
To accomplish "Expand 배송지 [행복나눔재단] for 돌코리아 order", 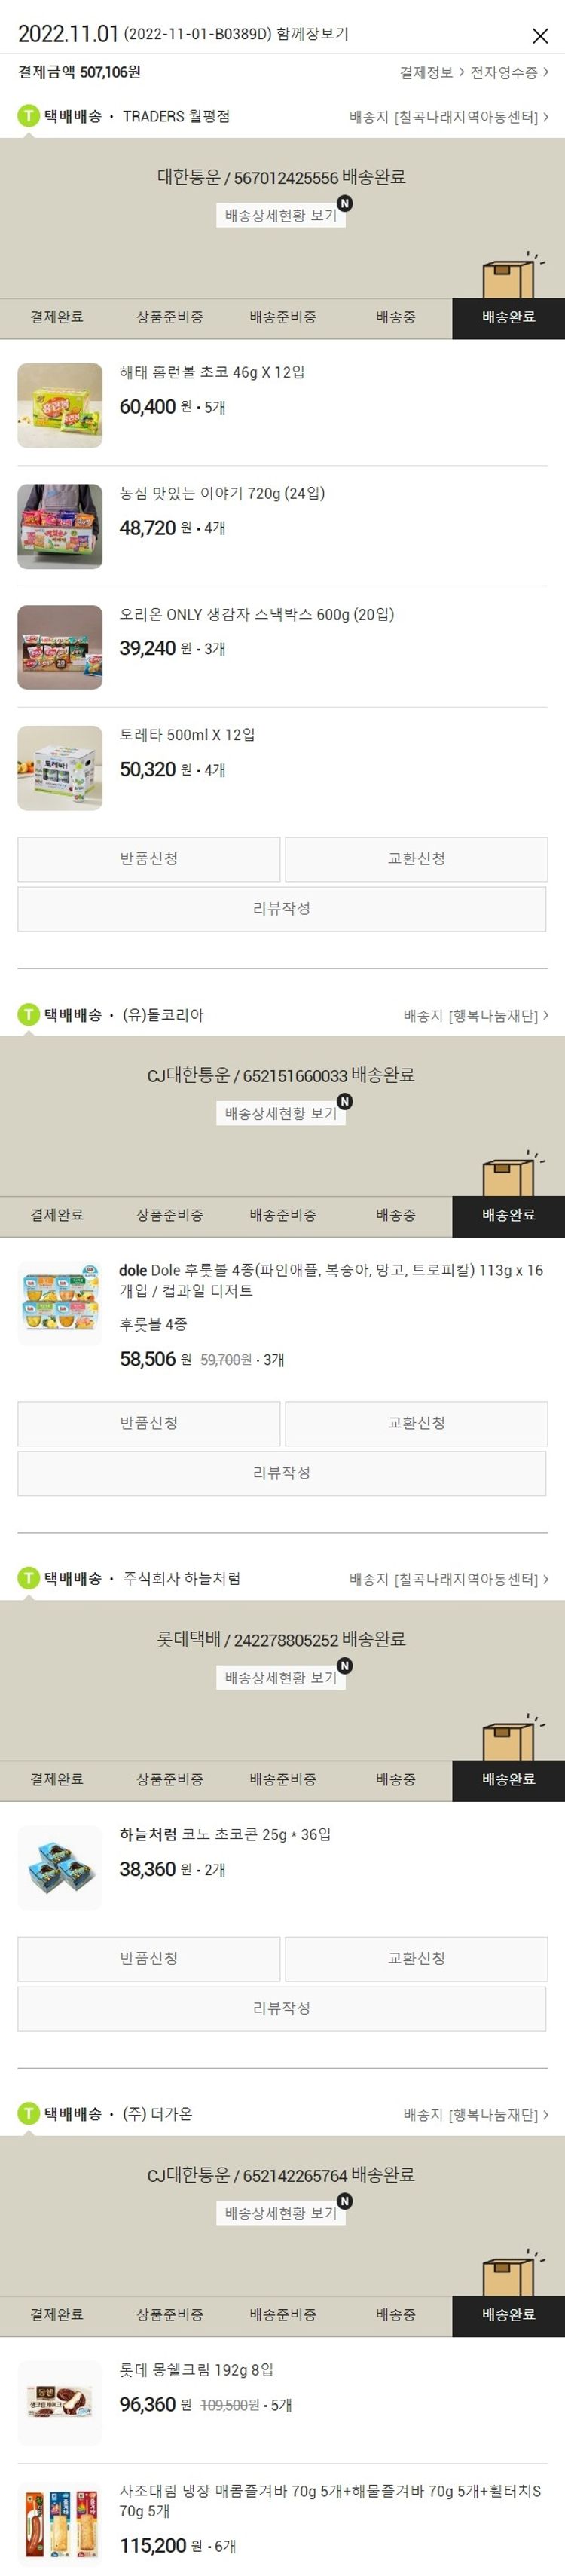I will (475, 1016).
